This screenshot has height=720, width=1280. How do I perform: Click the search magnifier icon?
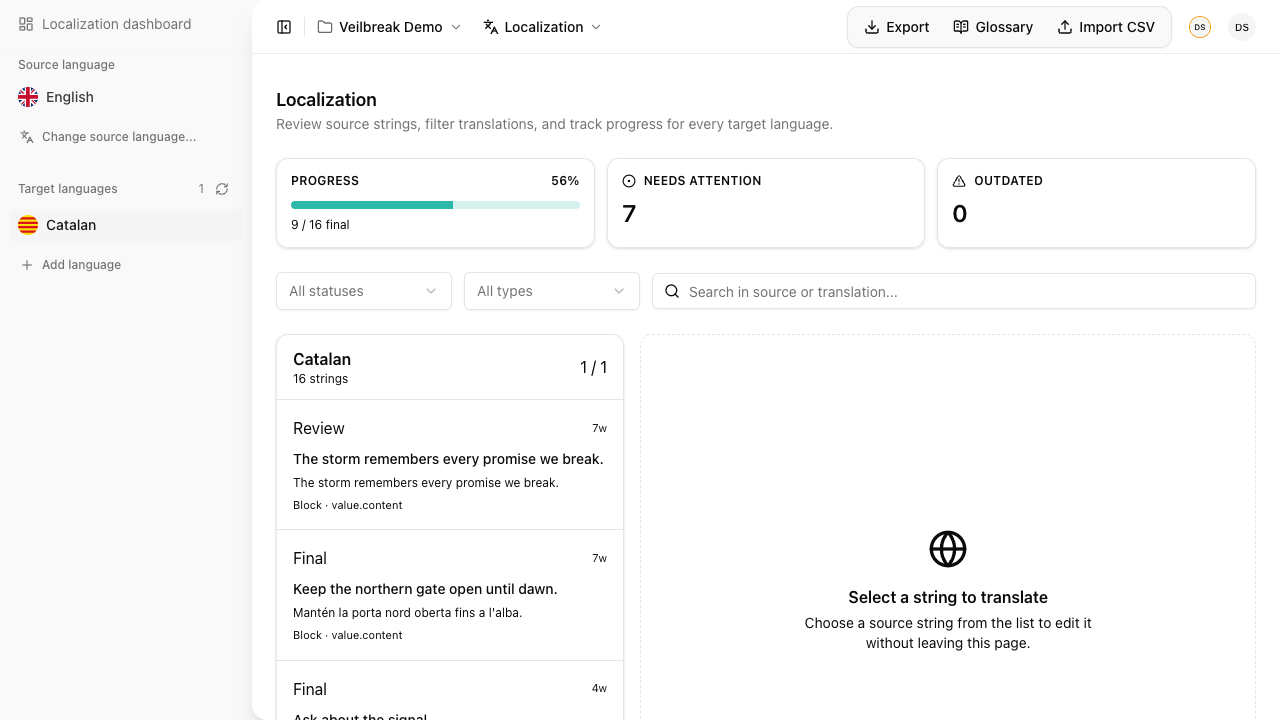point(672,292)
